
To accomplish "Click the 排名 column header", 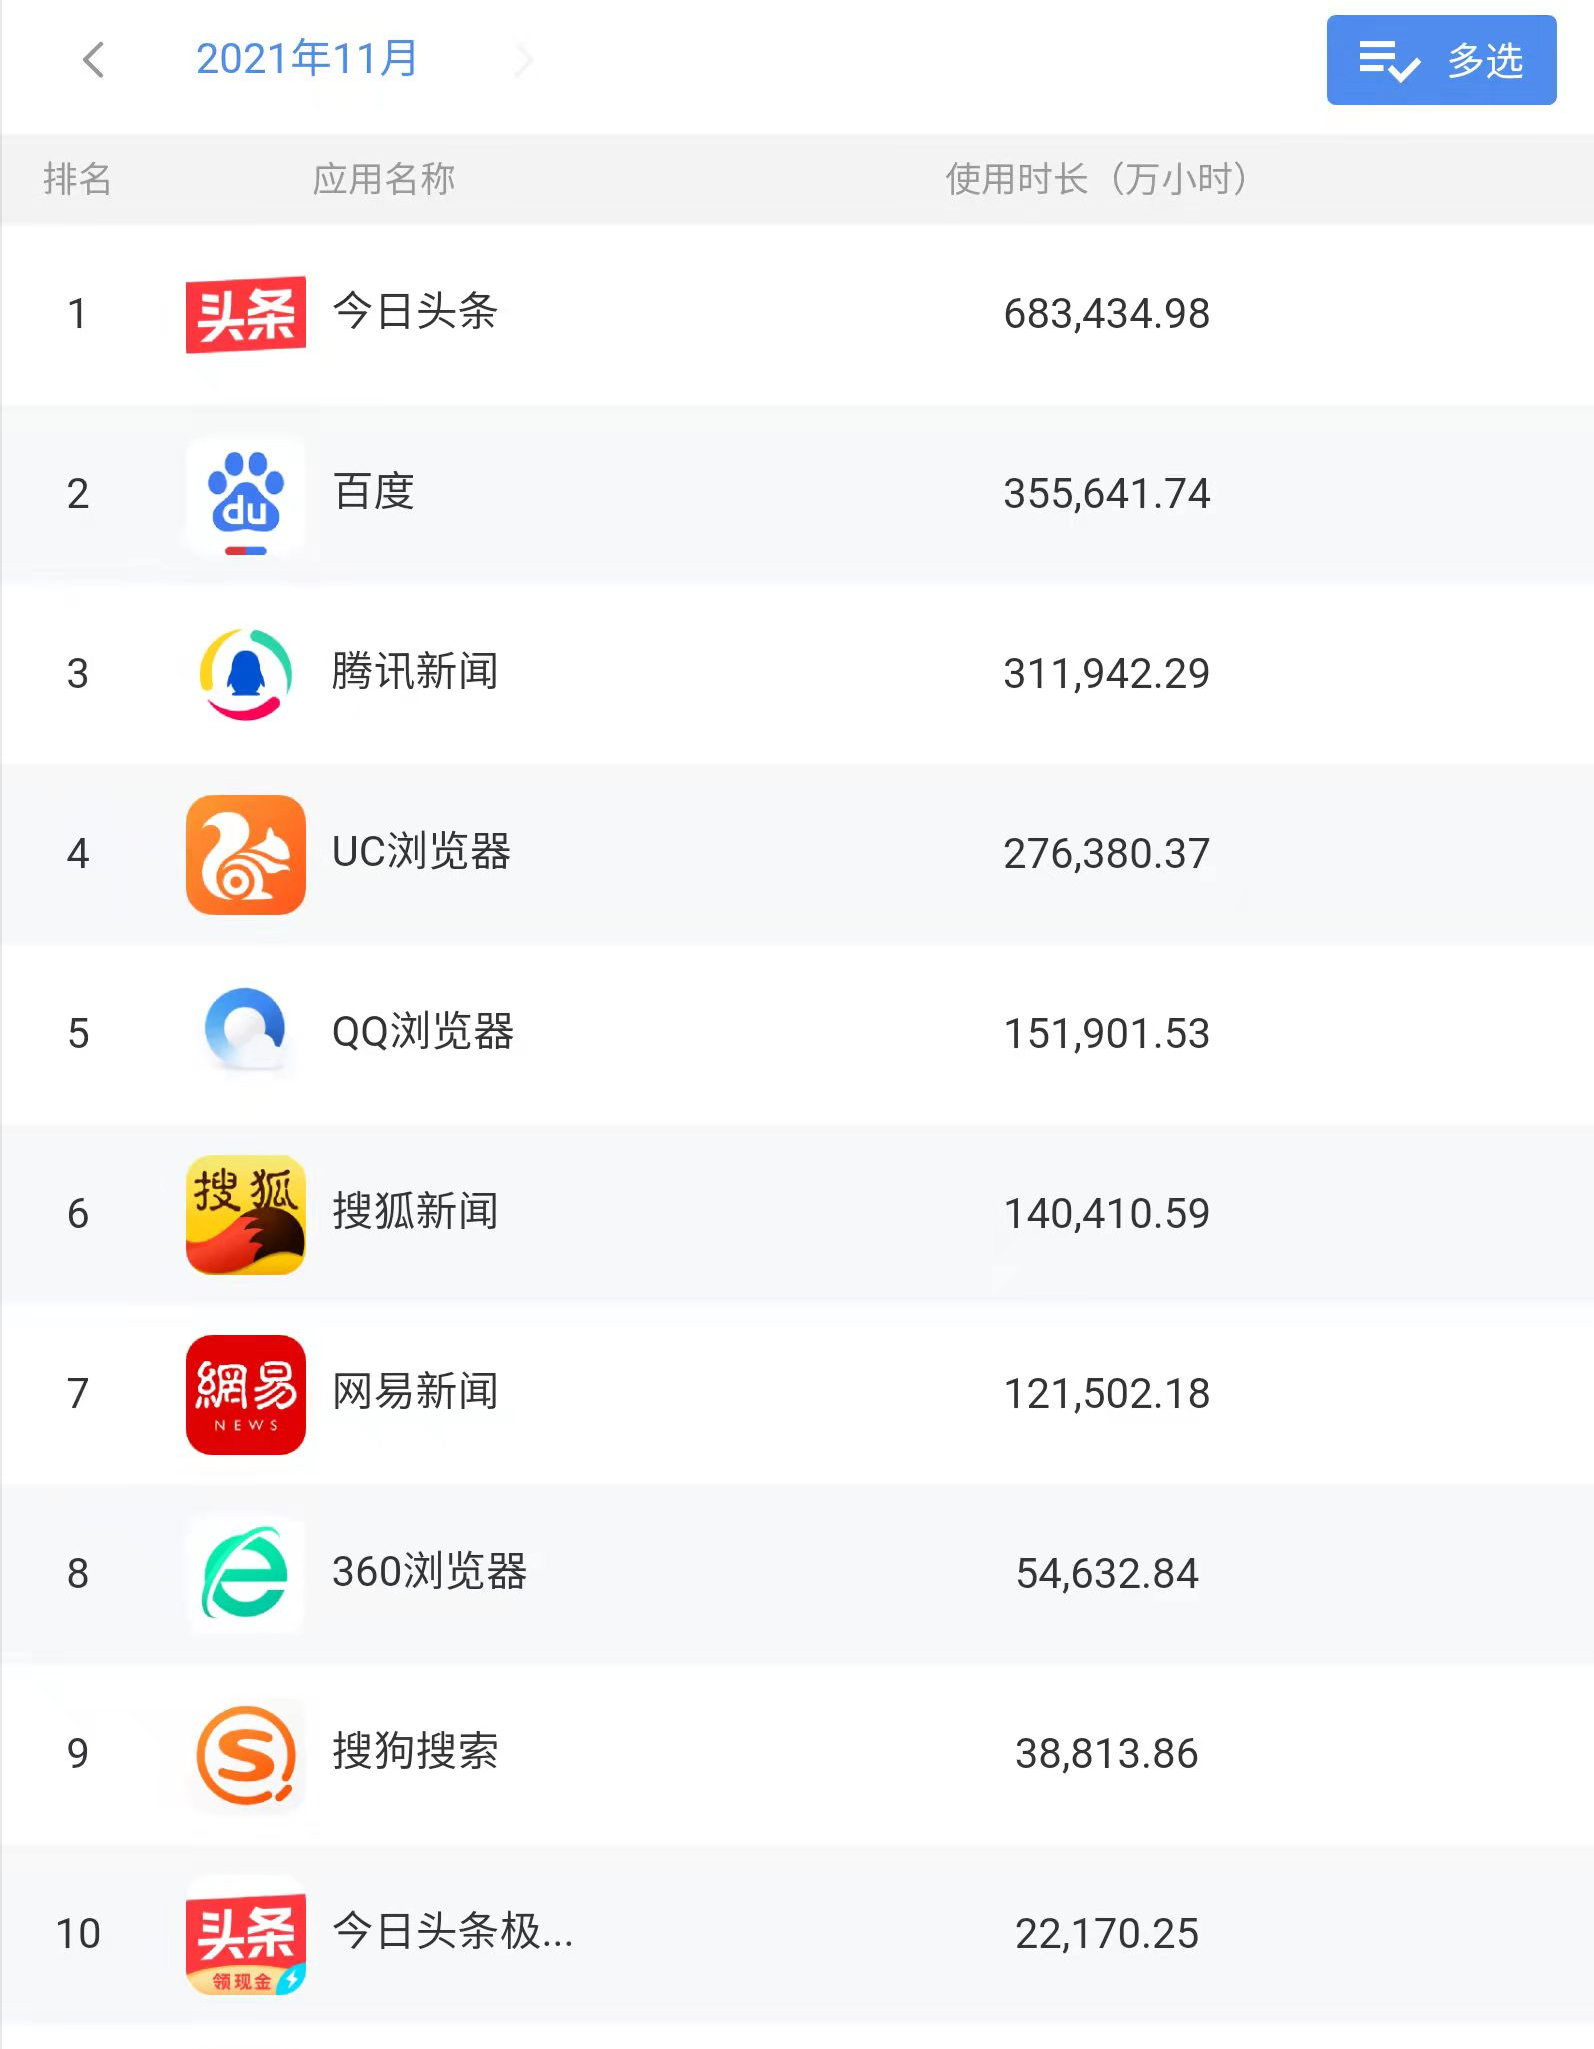I will click(77, 179).
